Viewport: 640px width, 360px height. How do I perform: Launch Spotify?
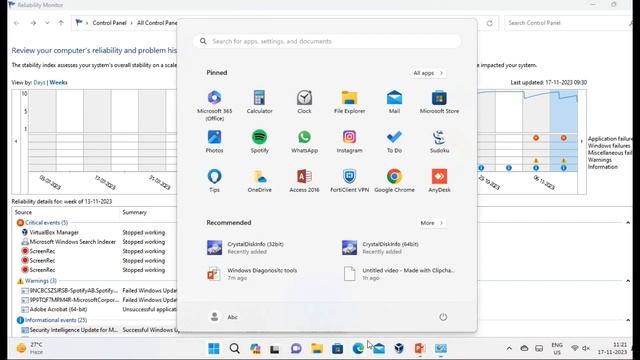(x=259, y=142)
